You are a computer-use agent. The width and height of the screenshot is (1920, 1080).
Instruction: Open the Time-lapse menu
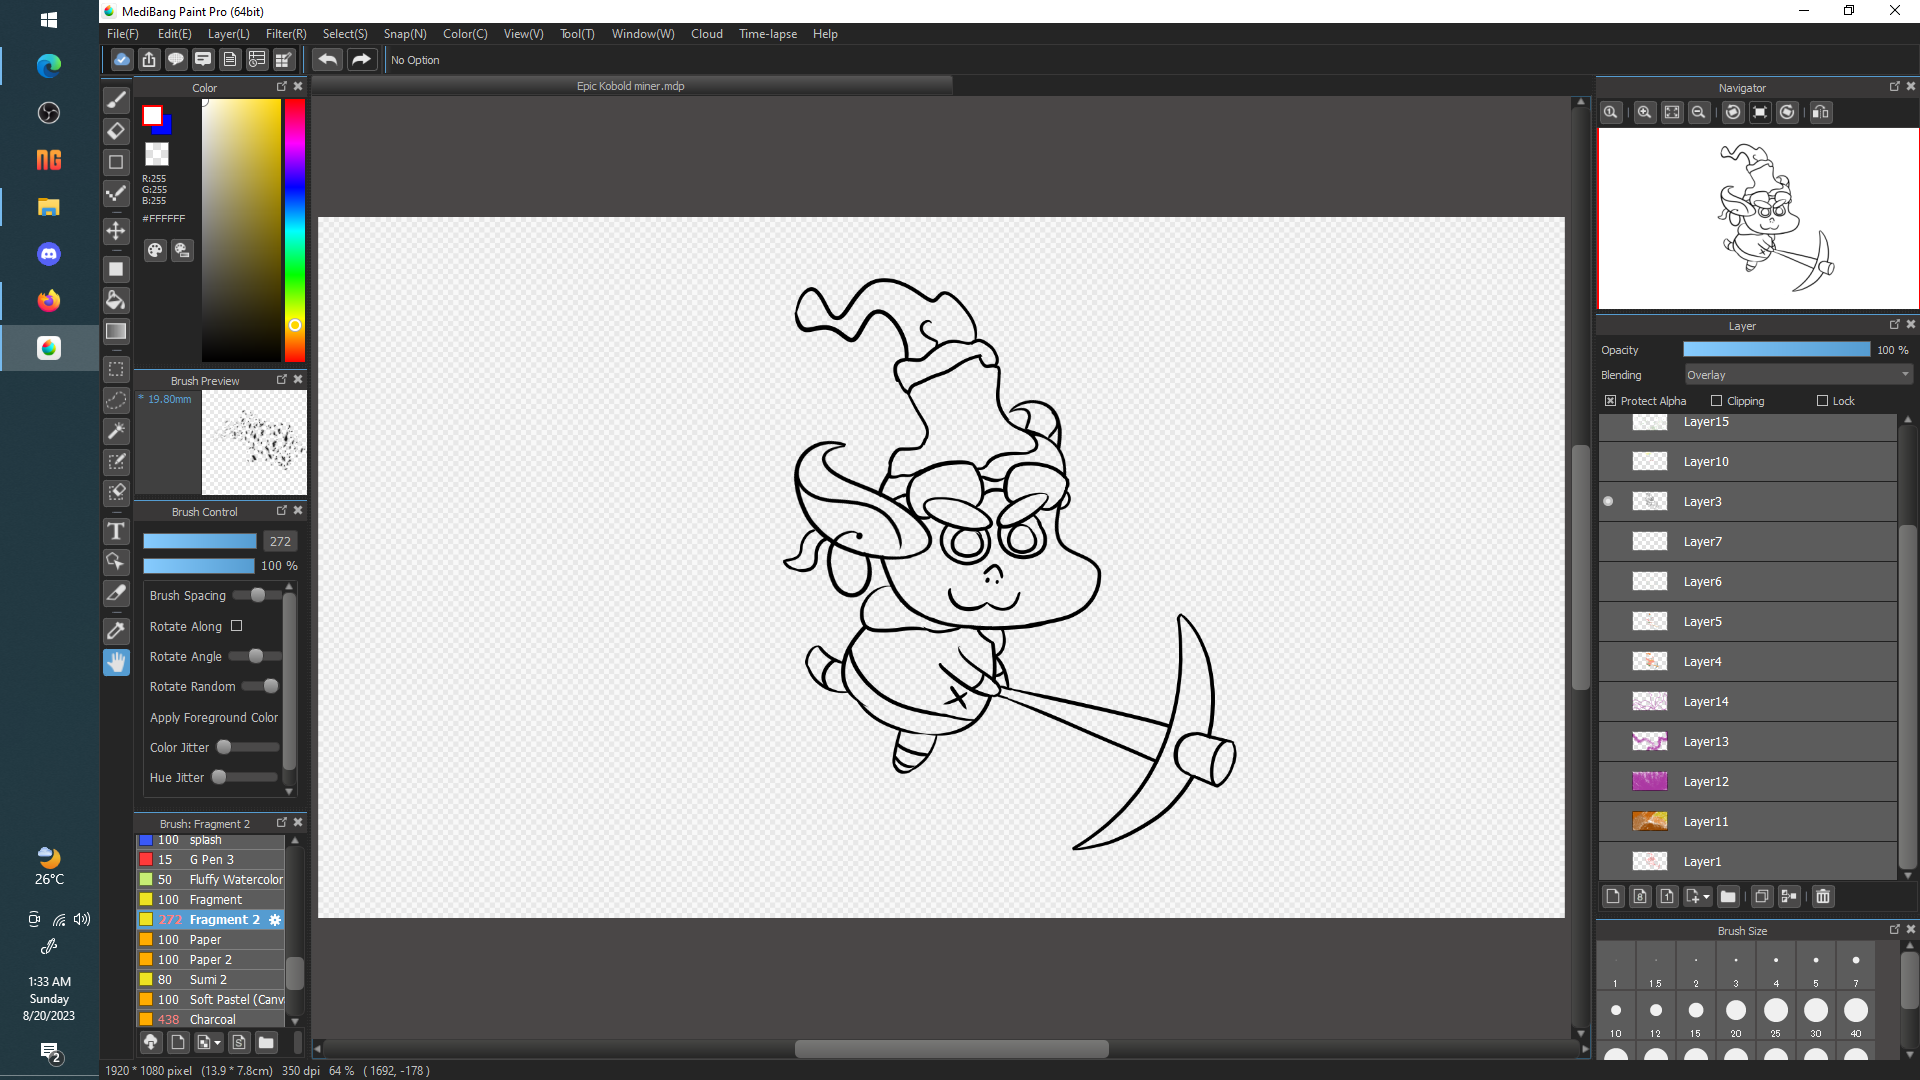(x=768, y=34)
